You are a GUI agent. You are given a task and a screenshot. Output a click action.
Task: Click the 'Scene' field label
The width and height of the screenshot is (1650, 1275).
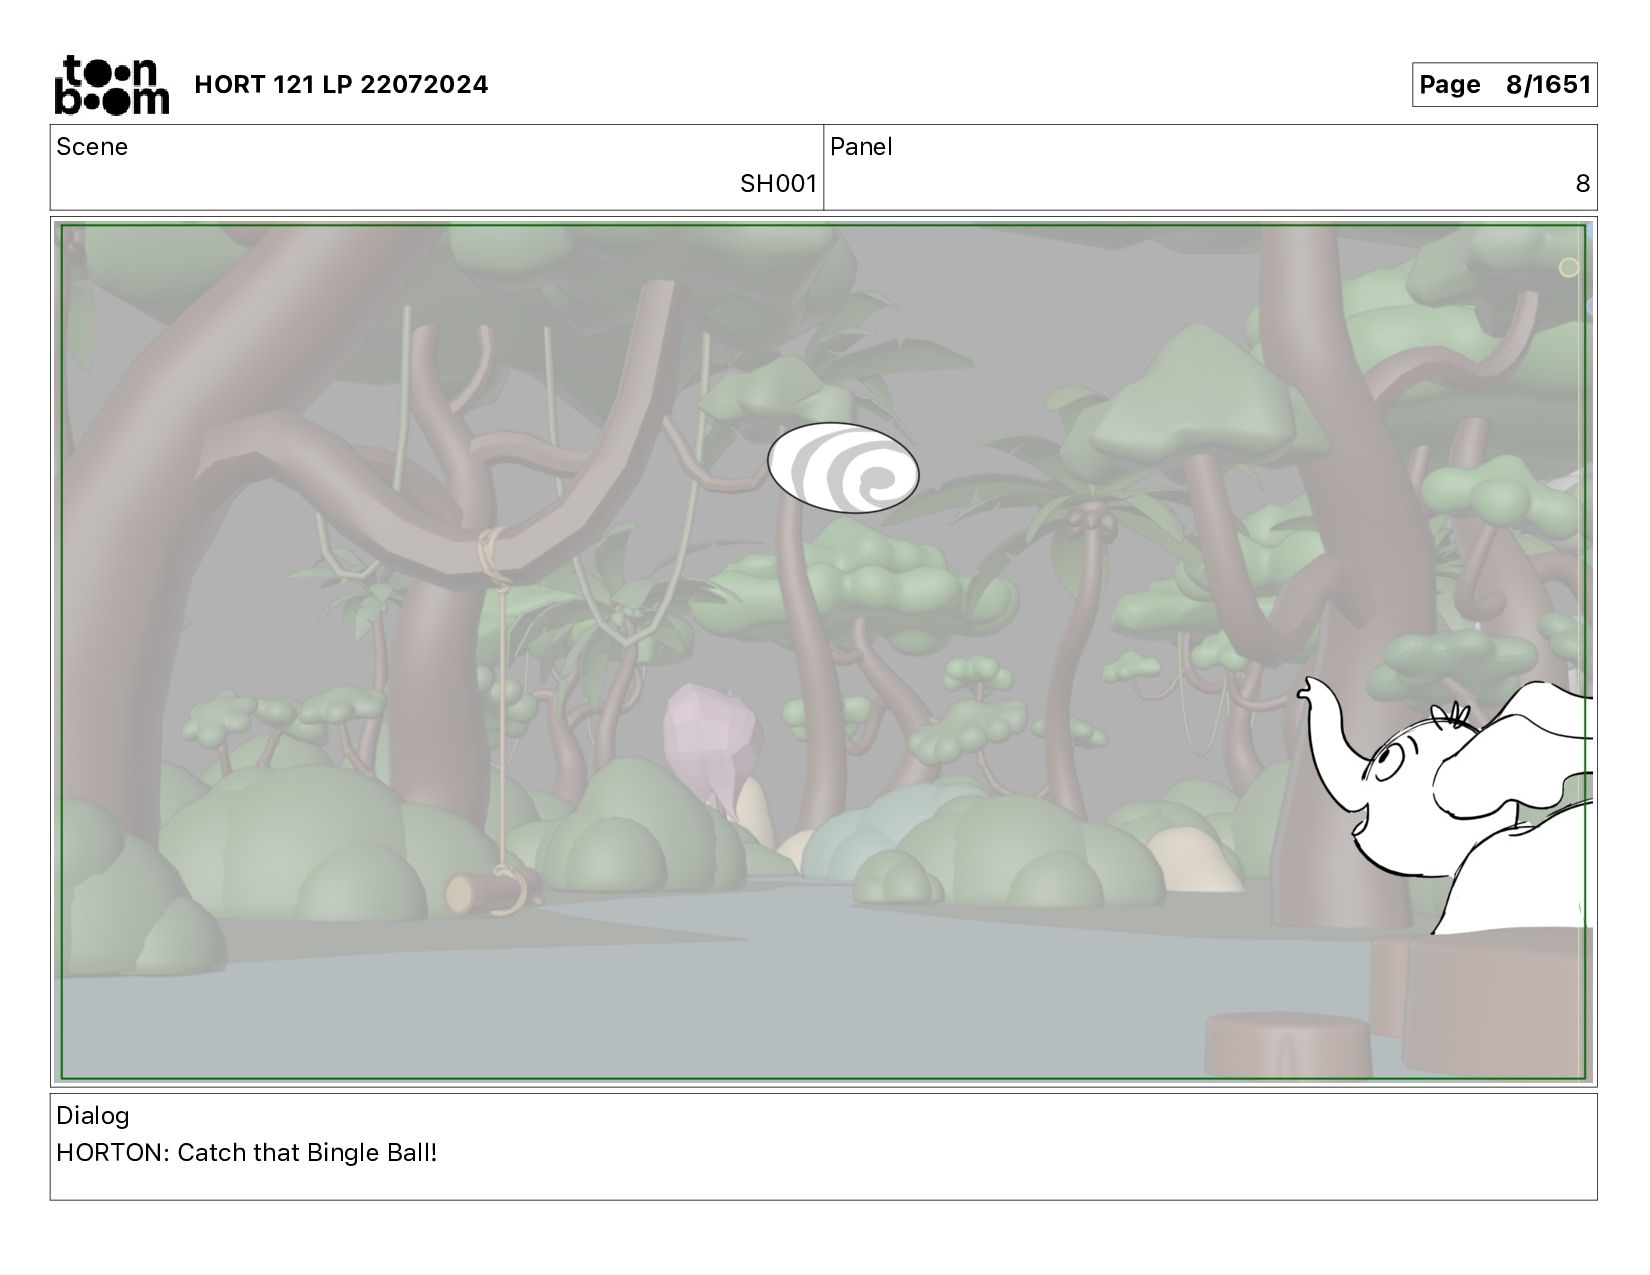coord(92,147)
